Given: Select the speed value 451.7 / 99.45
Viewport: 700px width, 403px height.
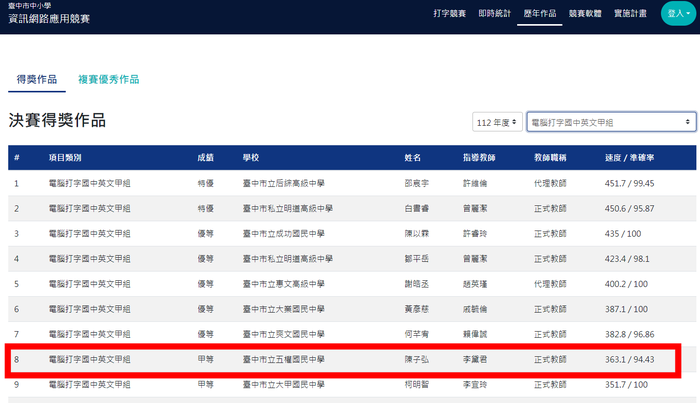Looking at the screenshot, I should pos(629,183).
